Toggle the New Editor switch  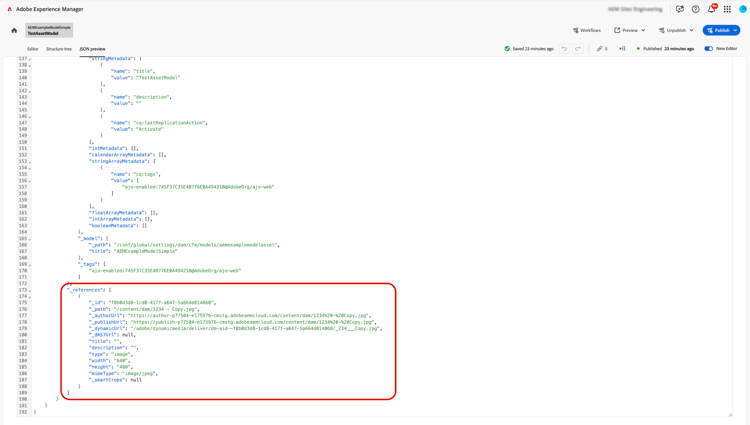(x=708, y=49)
